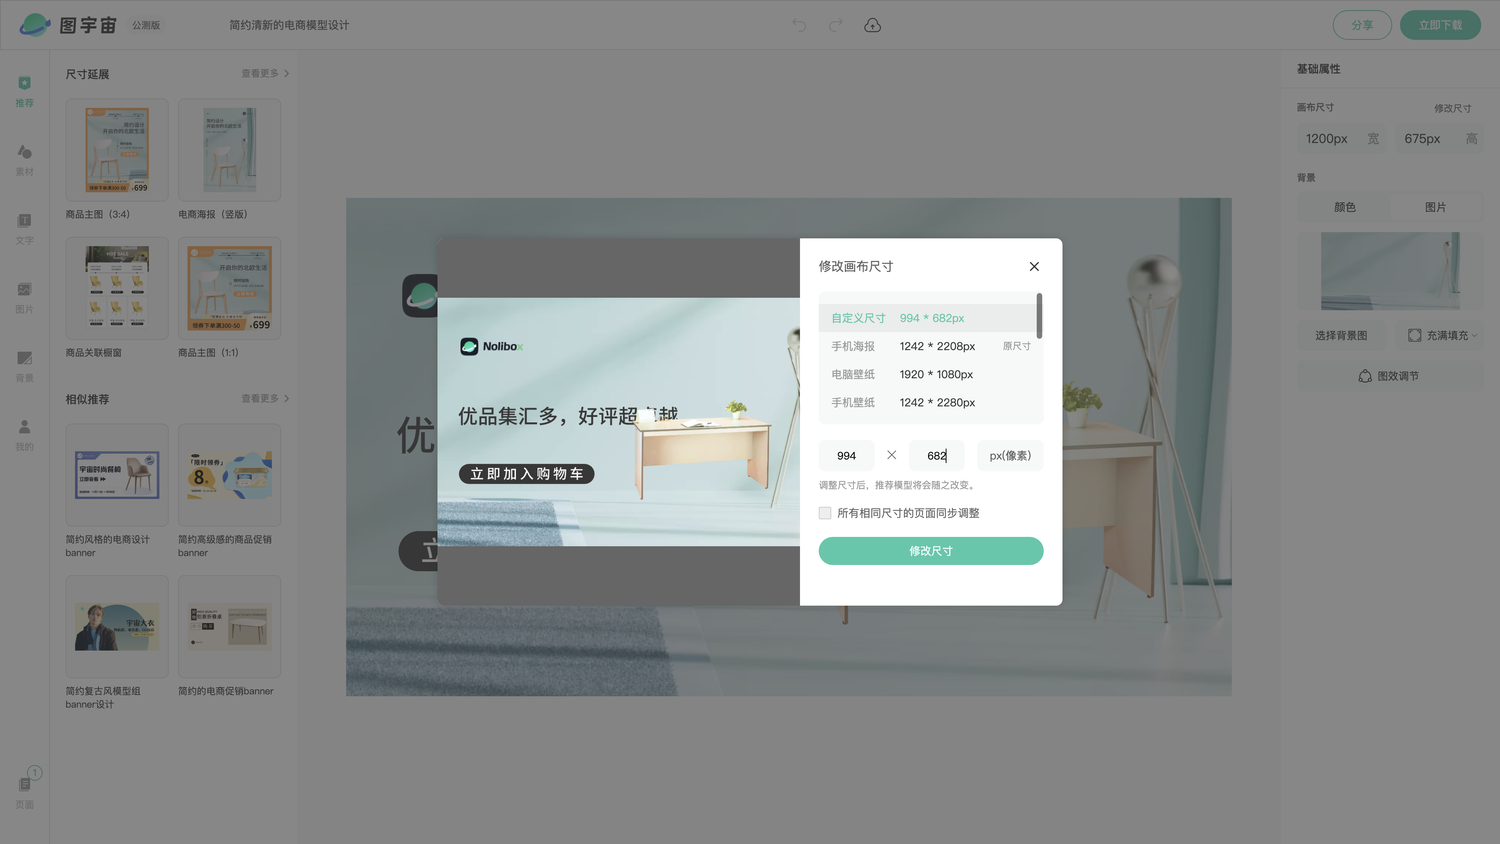Click the document title 简约清新的电商模型设计
The height and width of the screenshot is (844, 1500).
click(x=289, y=25)
